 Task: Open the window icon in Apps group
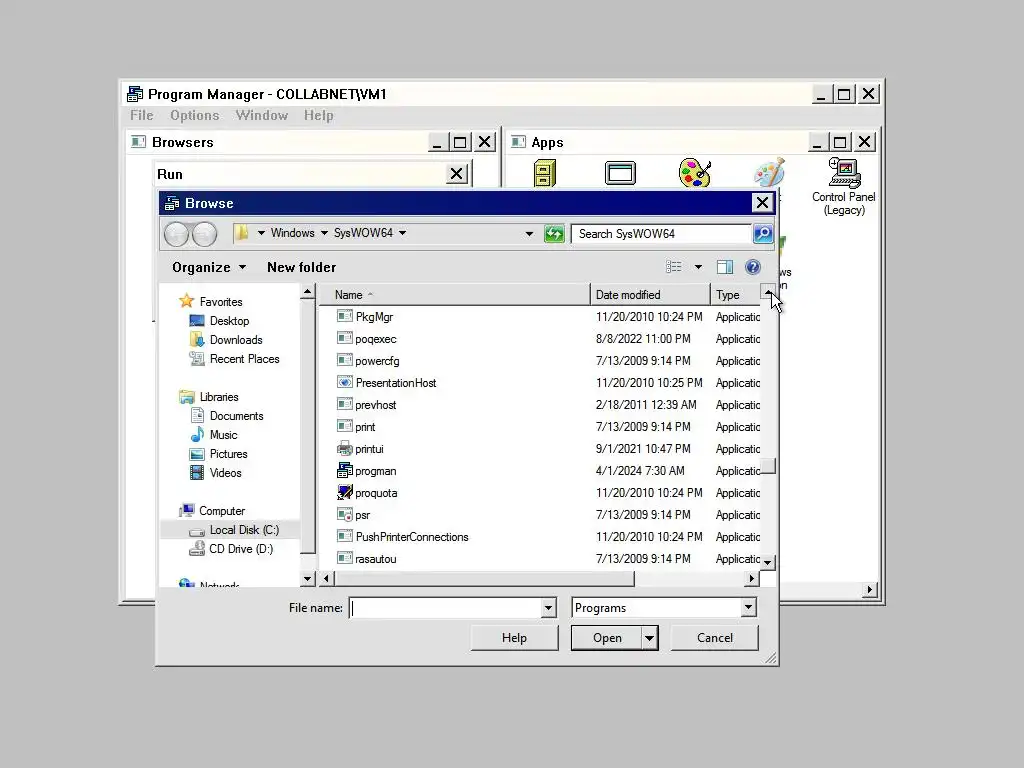620,173
